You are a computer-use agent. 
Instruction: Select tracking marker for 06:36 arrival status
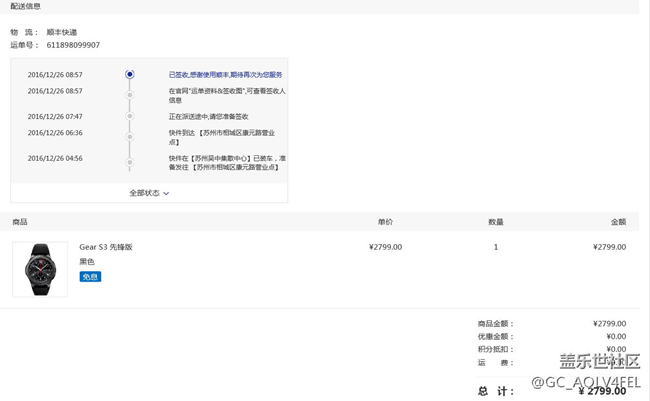tap(130, 136)
